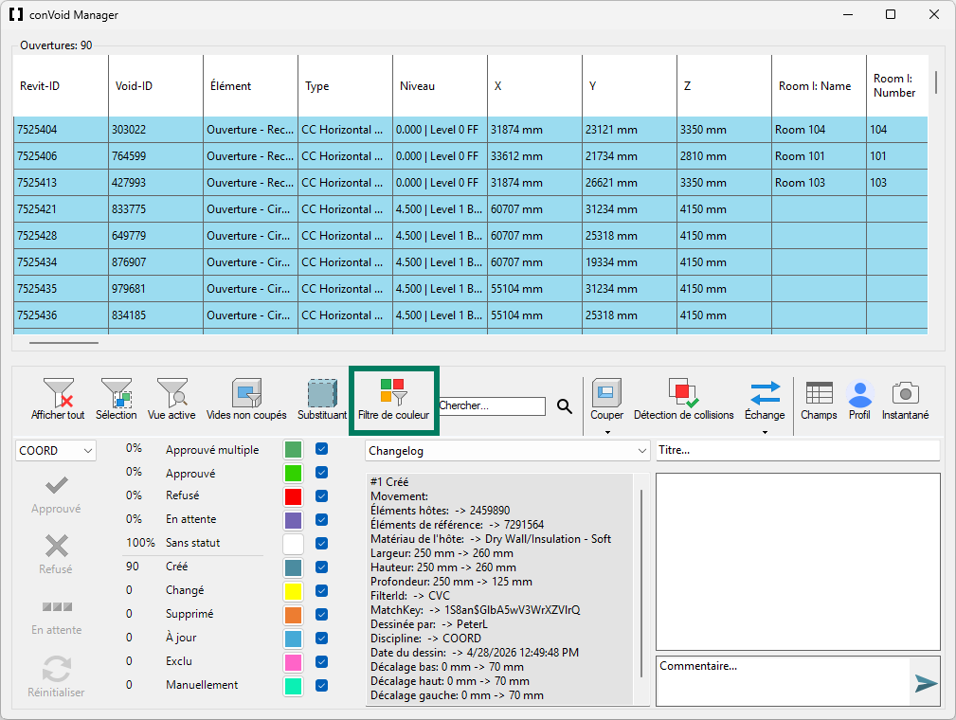
Task: Click the Couper tool icon
Action: pos(607,393)
